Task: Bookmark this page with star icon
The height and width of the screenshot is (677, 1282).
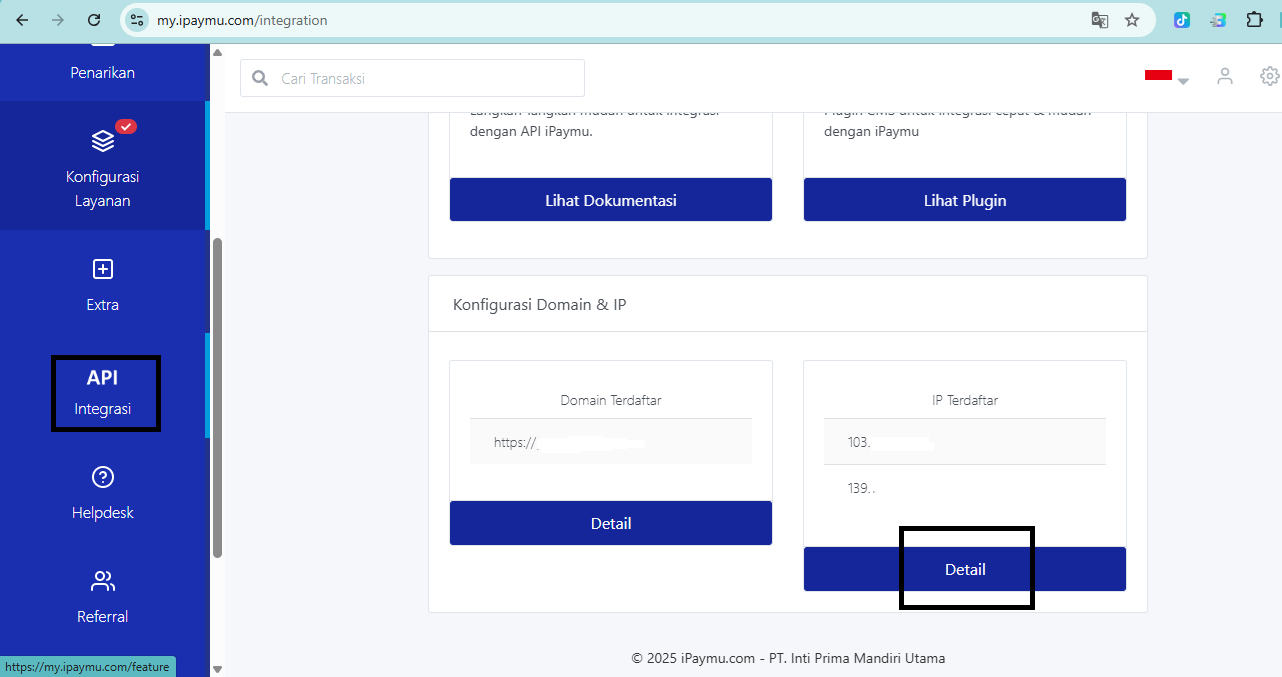Action: [x=1132, y=20]
